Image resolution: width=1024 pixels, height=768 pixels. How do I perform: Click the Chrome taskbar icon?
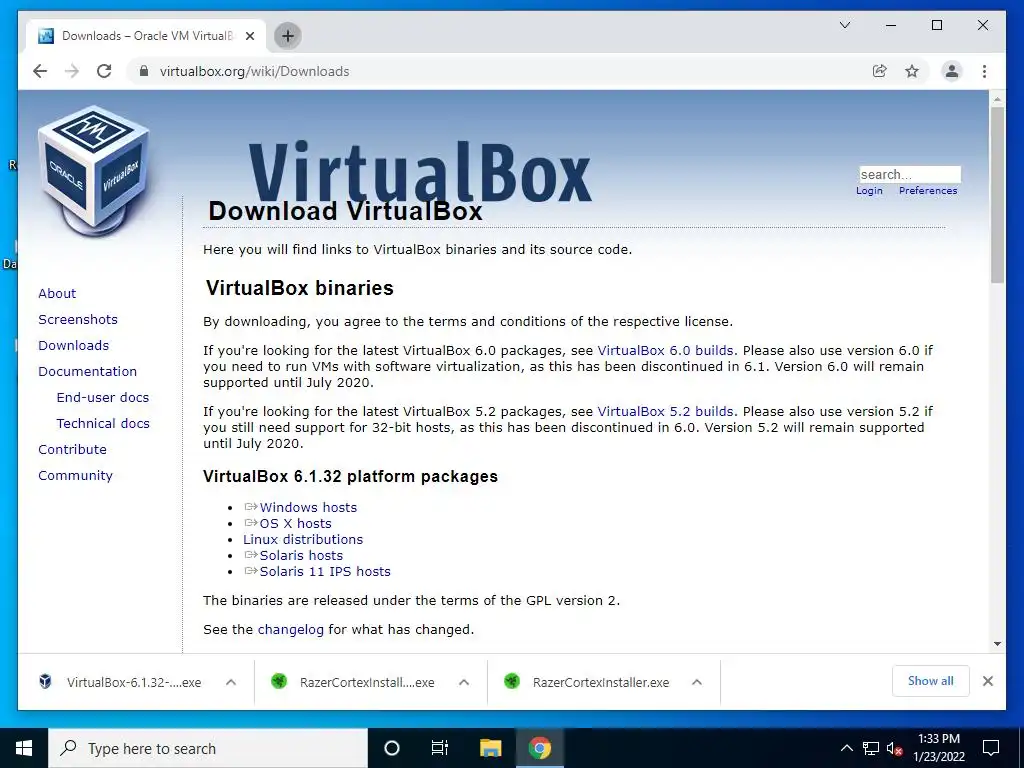[540, 748]
